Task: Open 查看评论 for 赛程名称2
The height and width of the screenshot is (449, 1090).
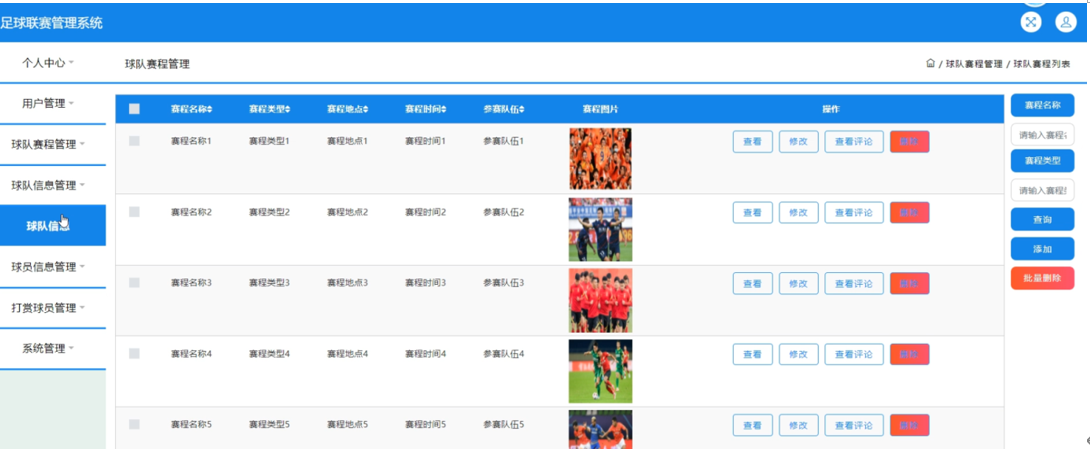Action: point(854,213)
